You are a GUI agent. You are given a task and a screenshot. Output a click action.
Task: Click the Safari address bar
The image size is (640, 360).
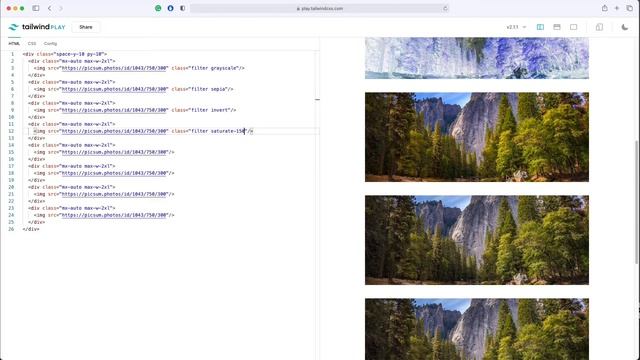tap(320, 8)
